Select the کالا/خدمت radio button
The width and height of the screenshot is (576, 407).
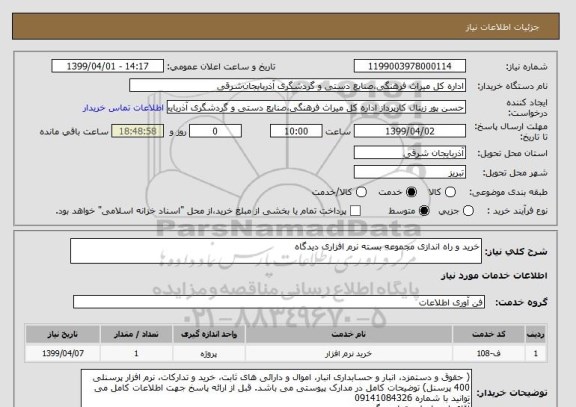[x=361, y=192]
